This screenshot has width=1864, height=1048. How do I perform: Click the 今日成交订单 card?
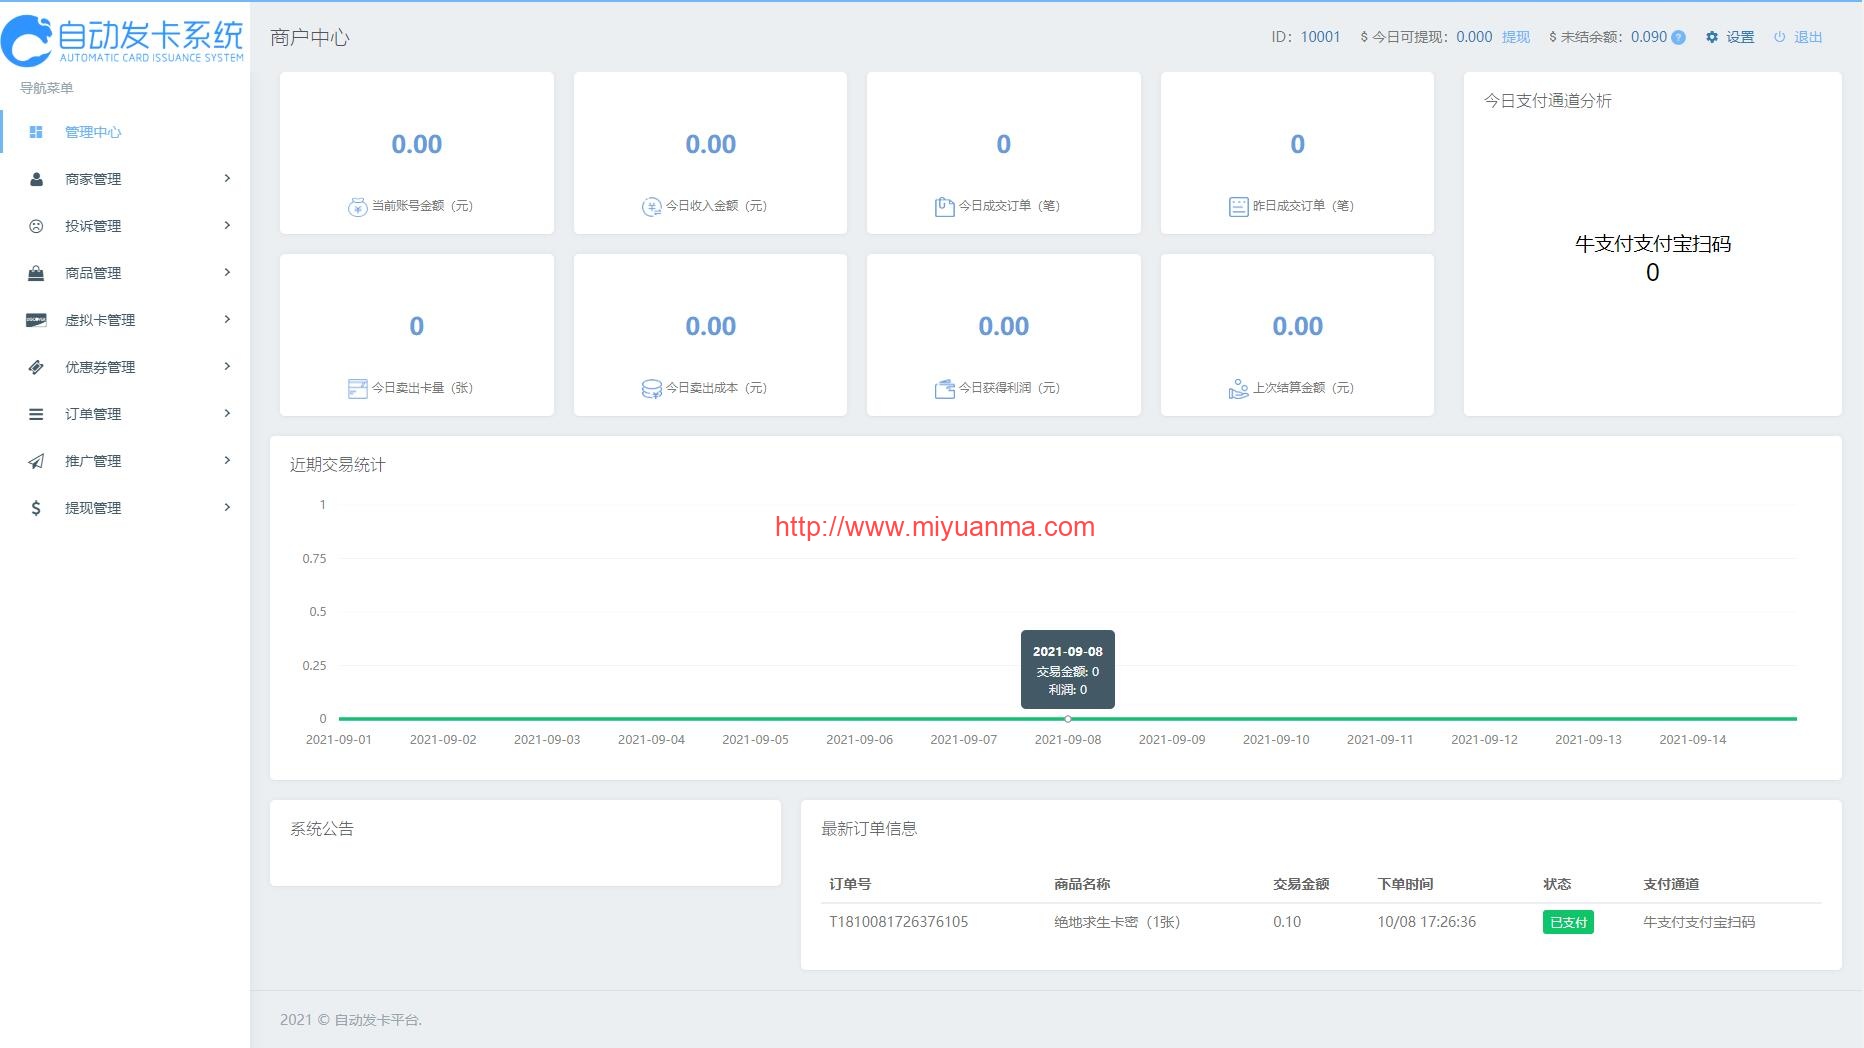pyautogui.click(x=1004, y=153)
